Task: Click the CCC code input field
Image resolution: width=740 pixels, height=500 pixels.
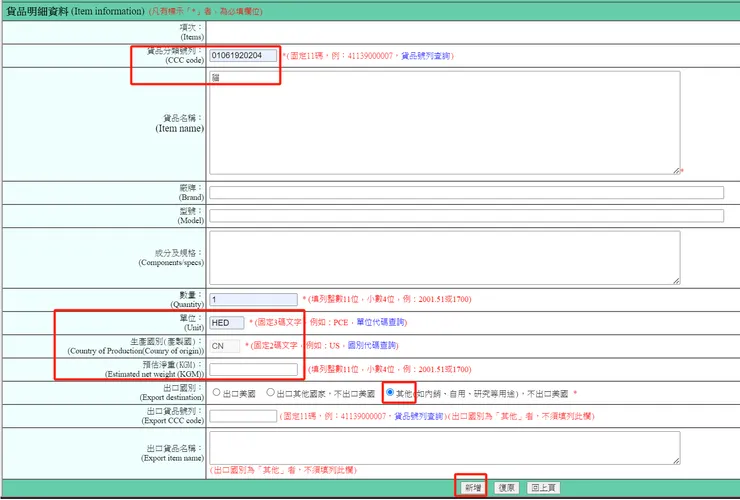Action: (x=243, y=56)
